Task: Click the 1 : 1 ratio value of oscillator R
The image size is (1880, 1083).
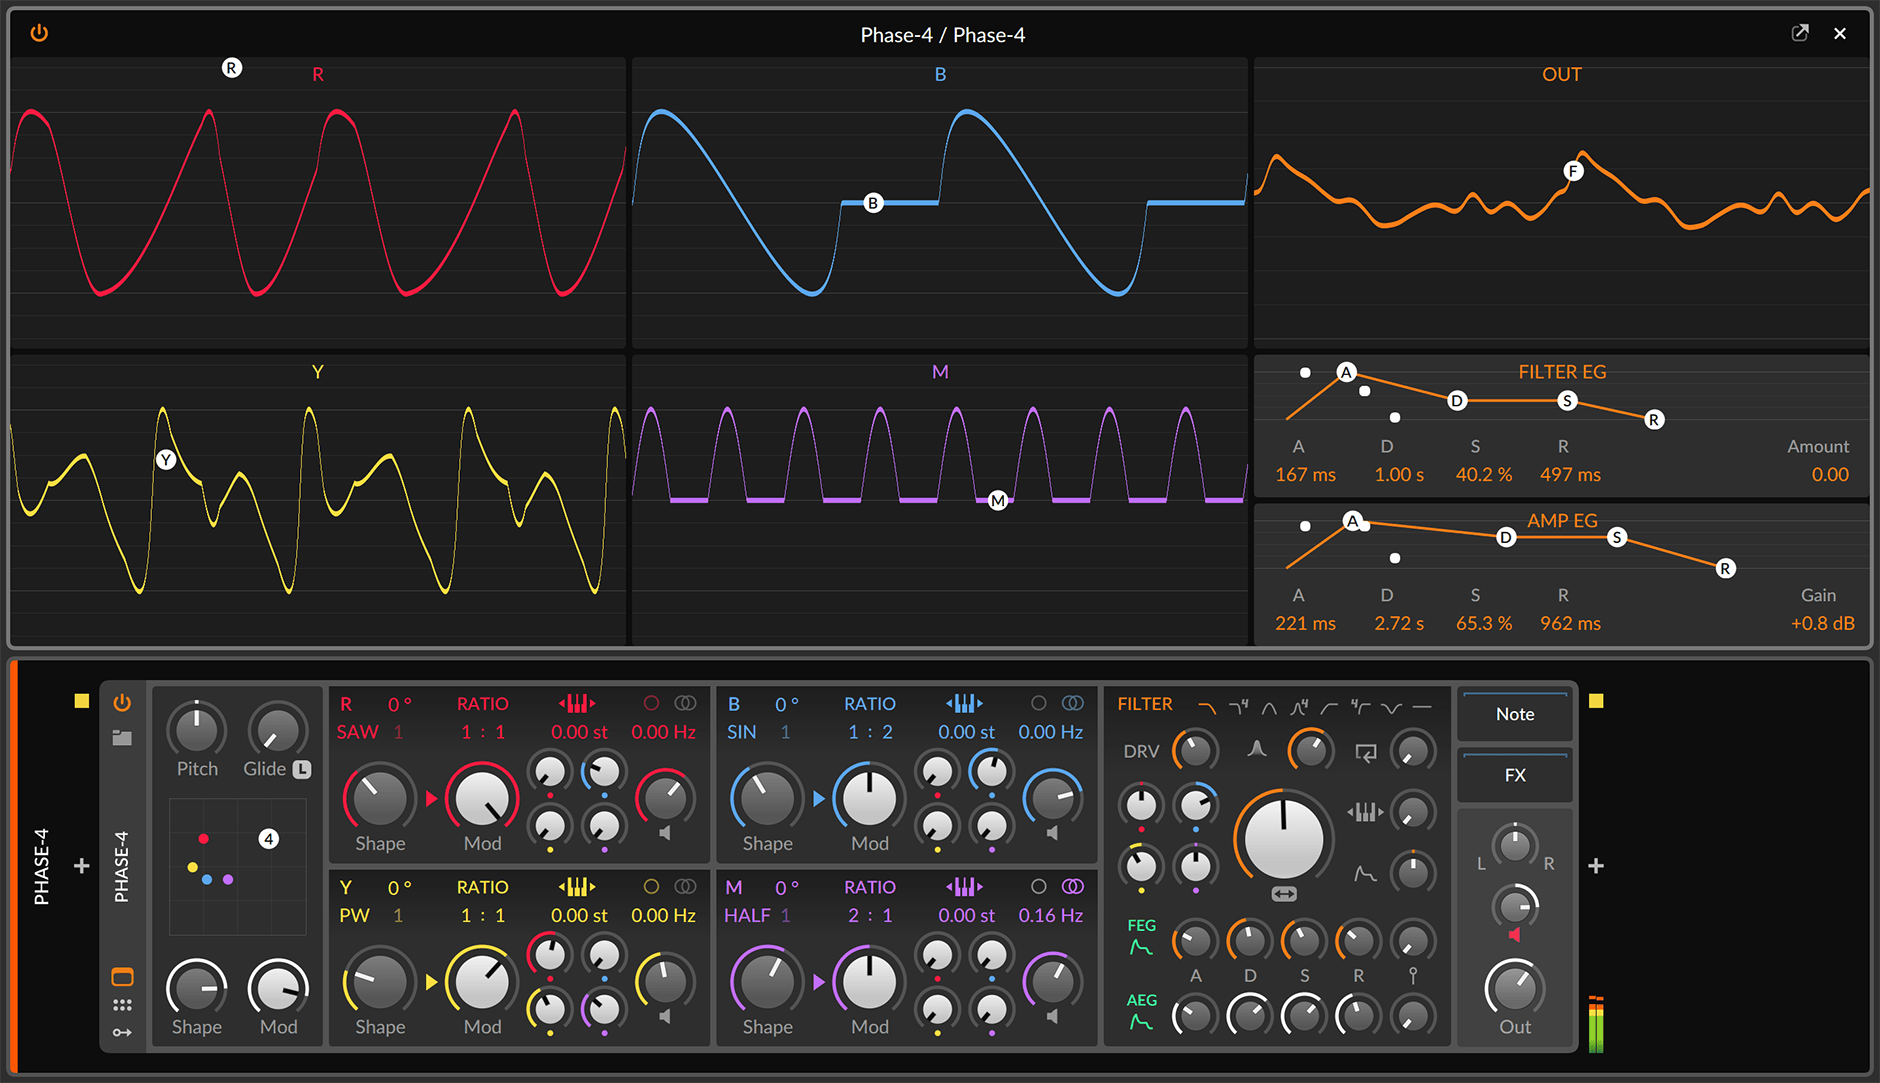Action: [x=483, y=732]
